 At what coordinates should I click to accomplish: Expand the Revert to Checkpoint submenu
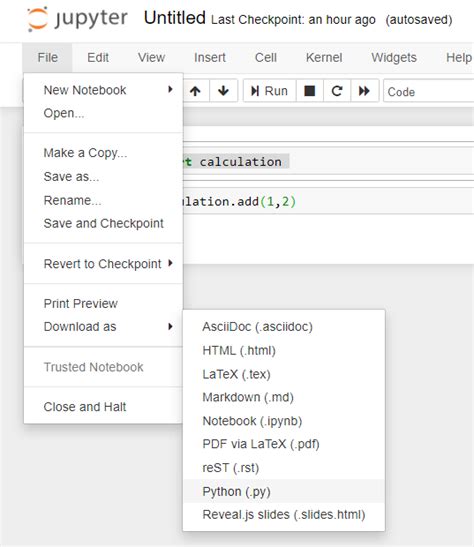pos(104,264)
